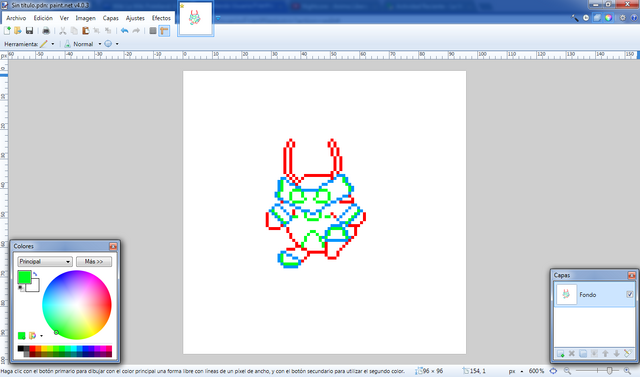Select the Fondo layer
640x377 pixels.
pyautogui.click(x=594, y=295)
